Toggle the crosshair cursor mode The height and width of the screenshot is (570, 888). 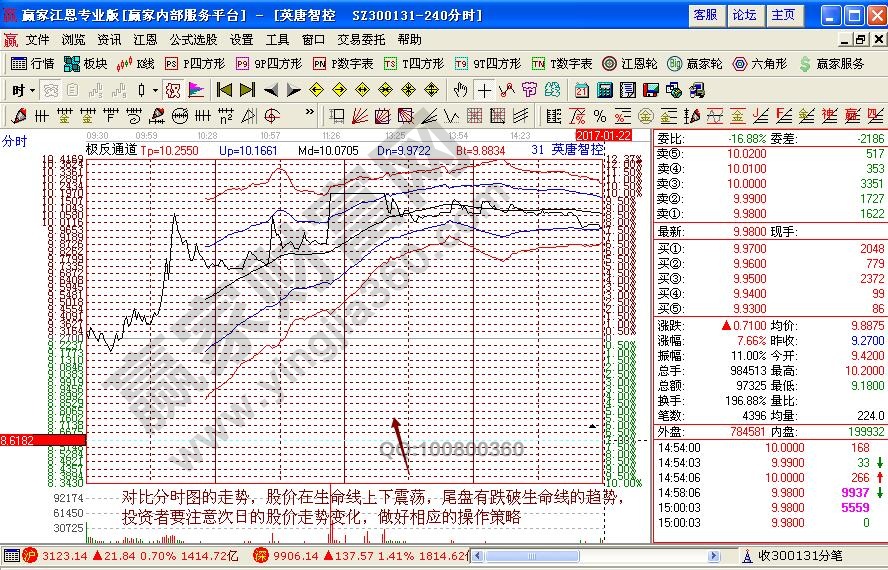click(x=484, y=89)
